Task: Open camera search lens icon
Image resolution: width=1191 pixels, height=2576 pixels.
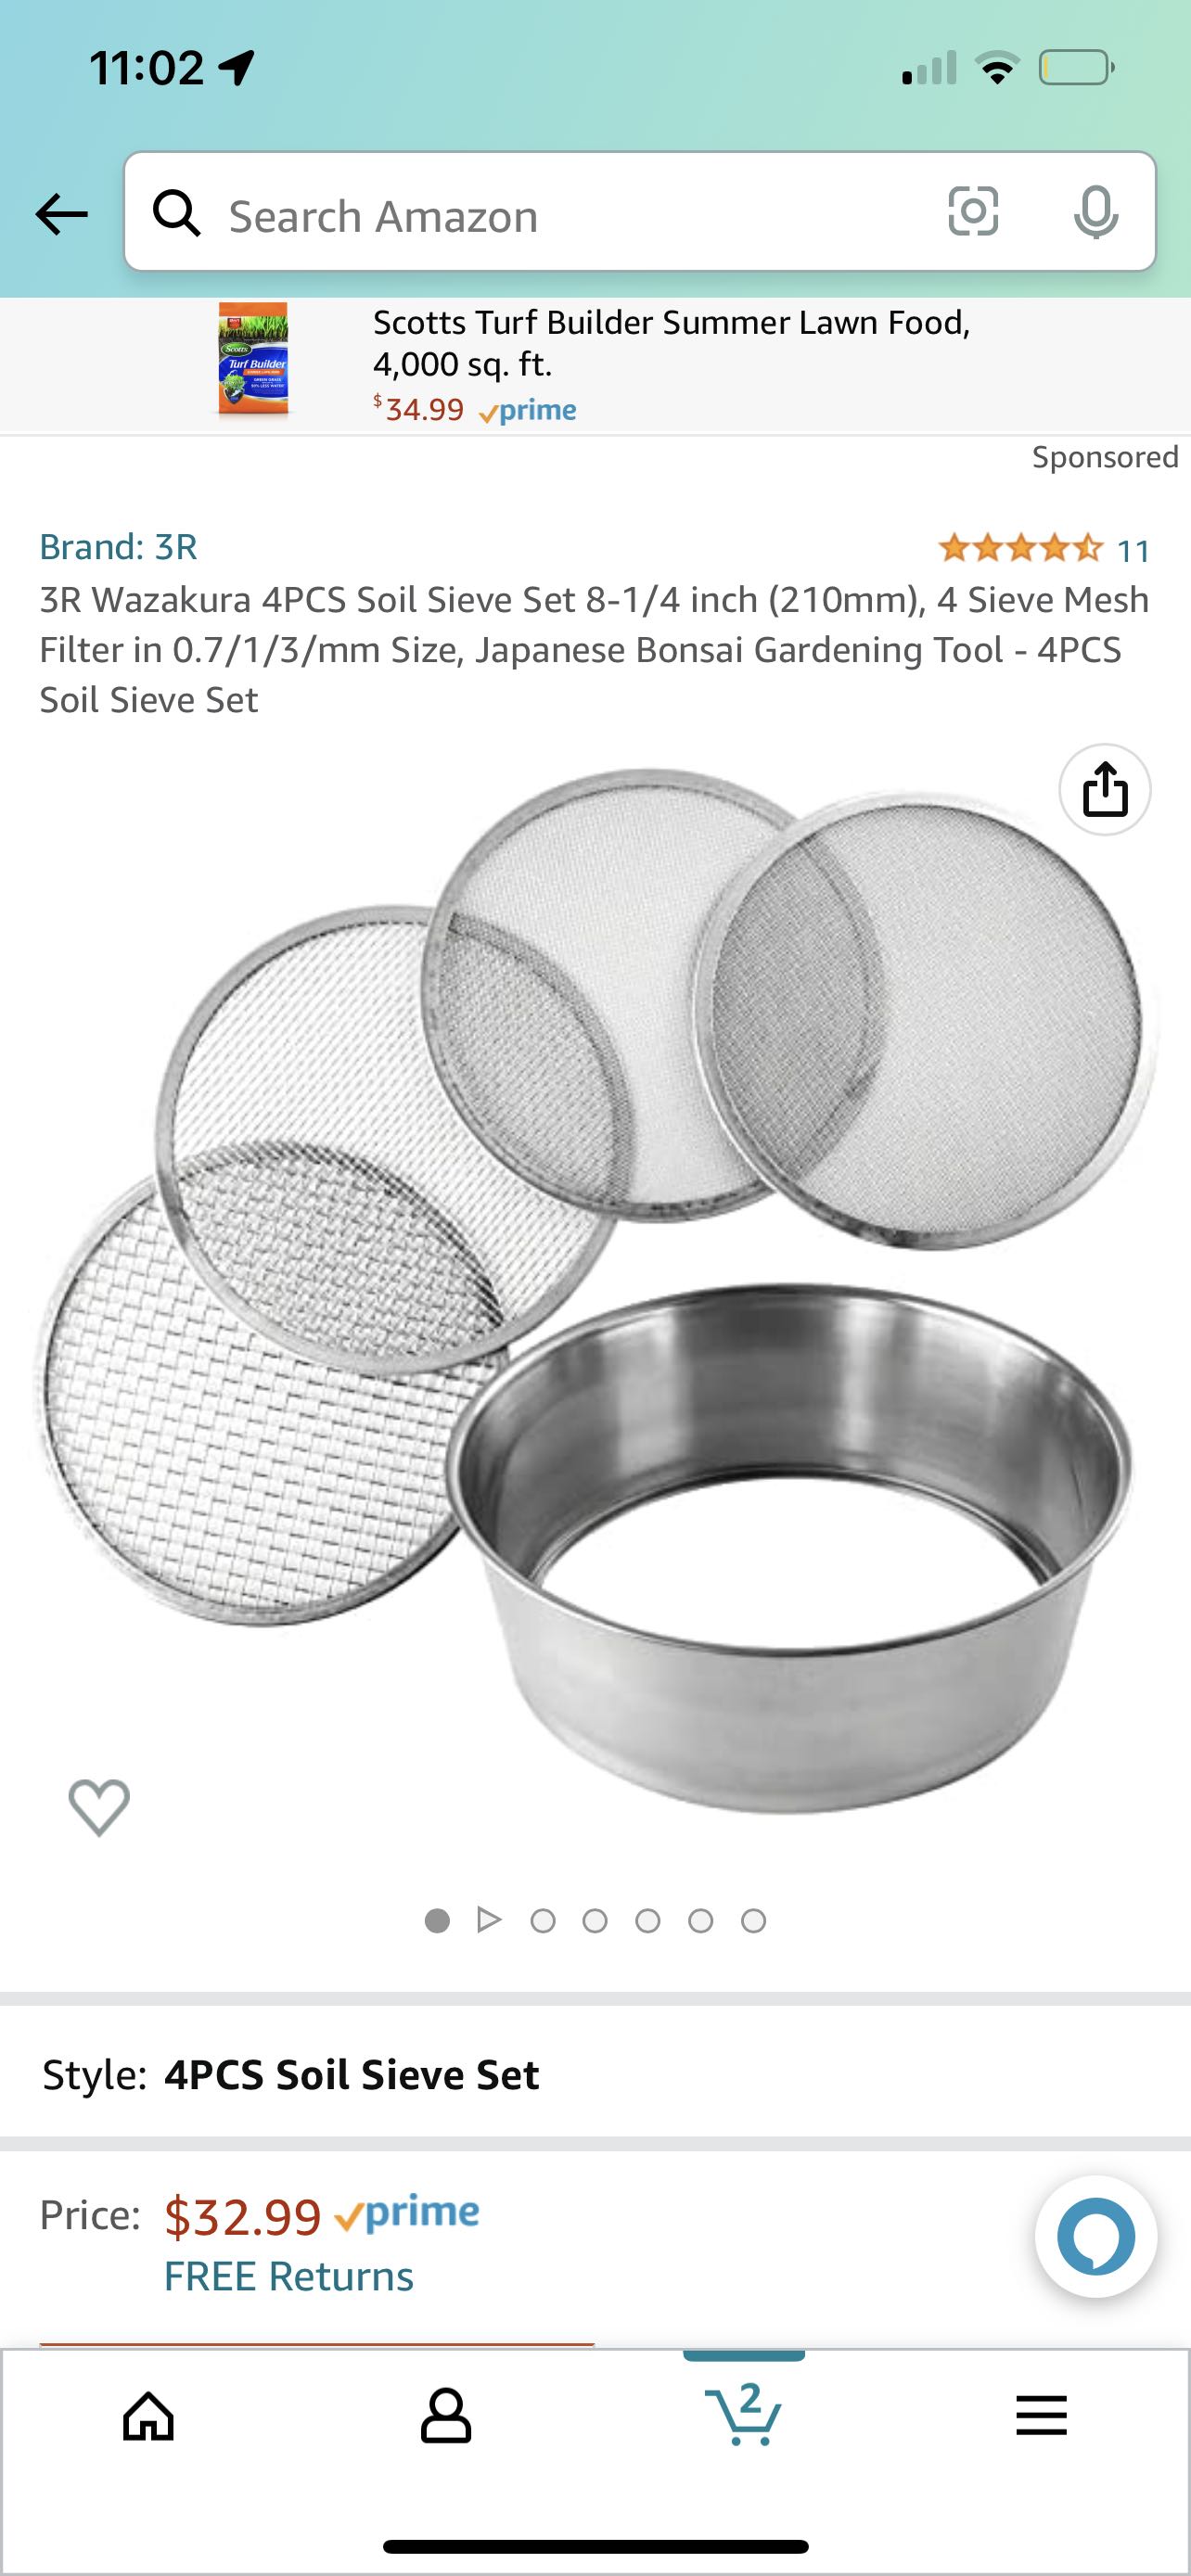Action: pyautogui.click(x=972, y=211)
